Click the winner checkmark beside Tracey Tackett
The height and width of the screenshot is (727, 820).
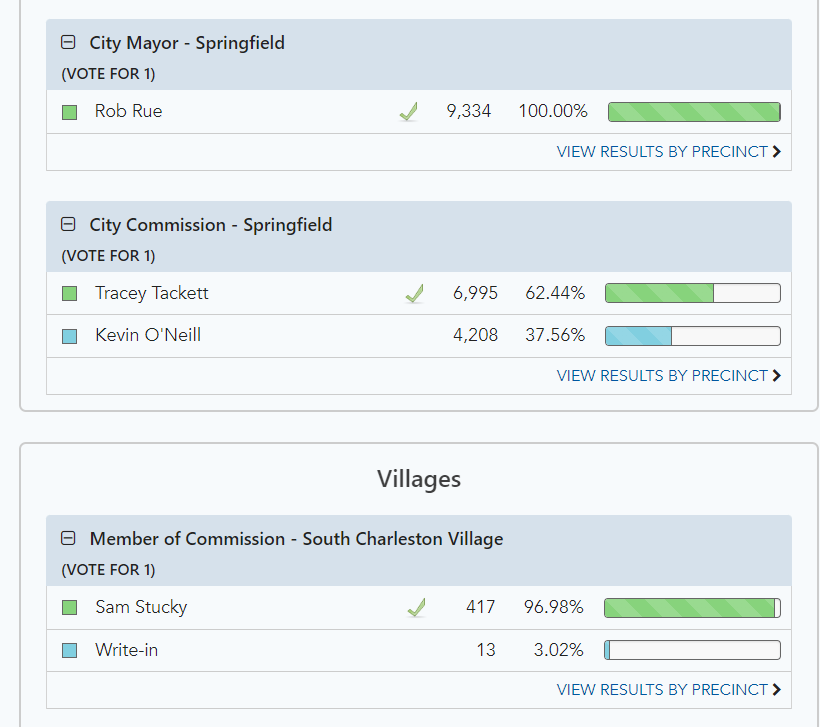415,293
